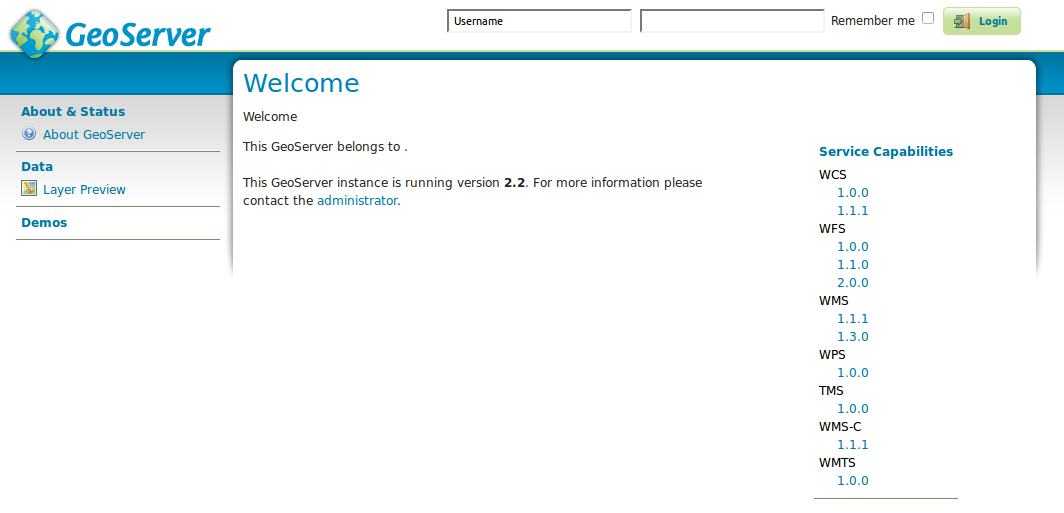Contact the administrator link
The width and height of the screenshot is (1064, 513).
click(357, 200)
